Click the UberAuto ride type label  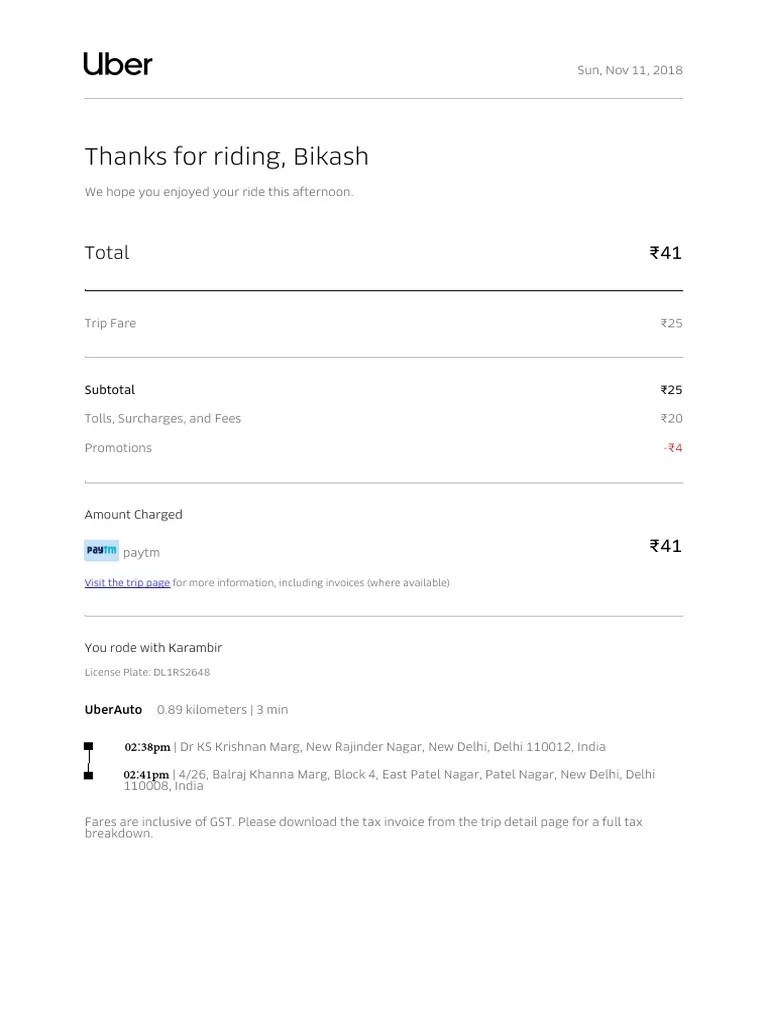(113, 709)
